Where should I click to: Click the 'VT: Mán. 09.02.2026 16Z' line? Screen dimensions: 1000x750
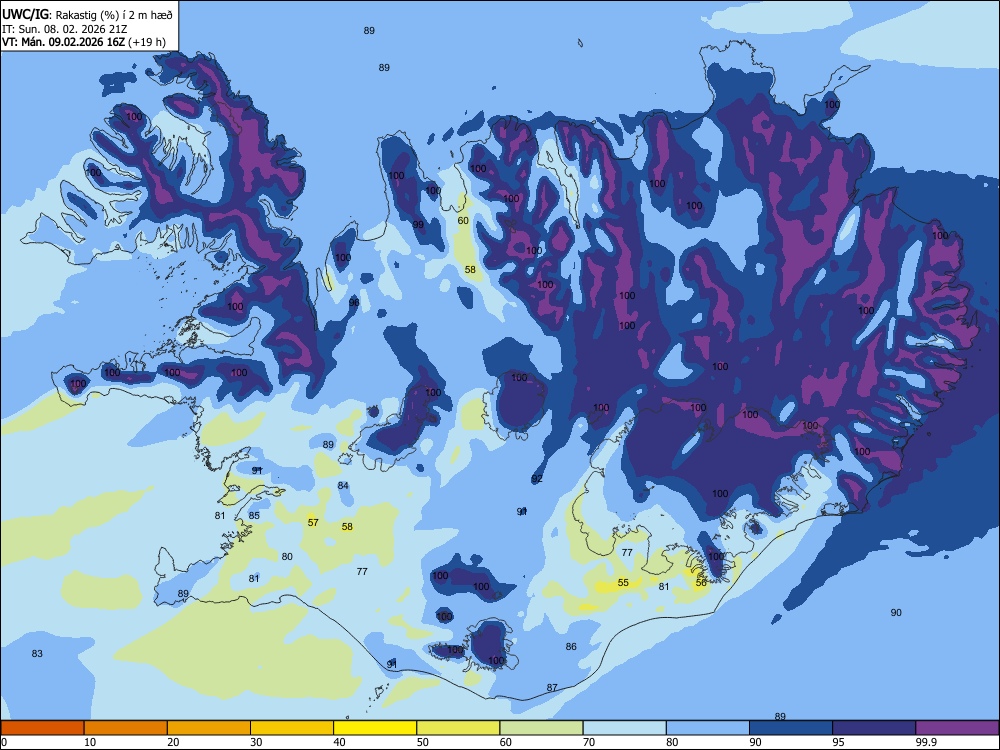(64, 42)
